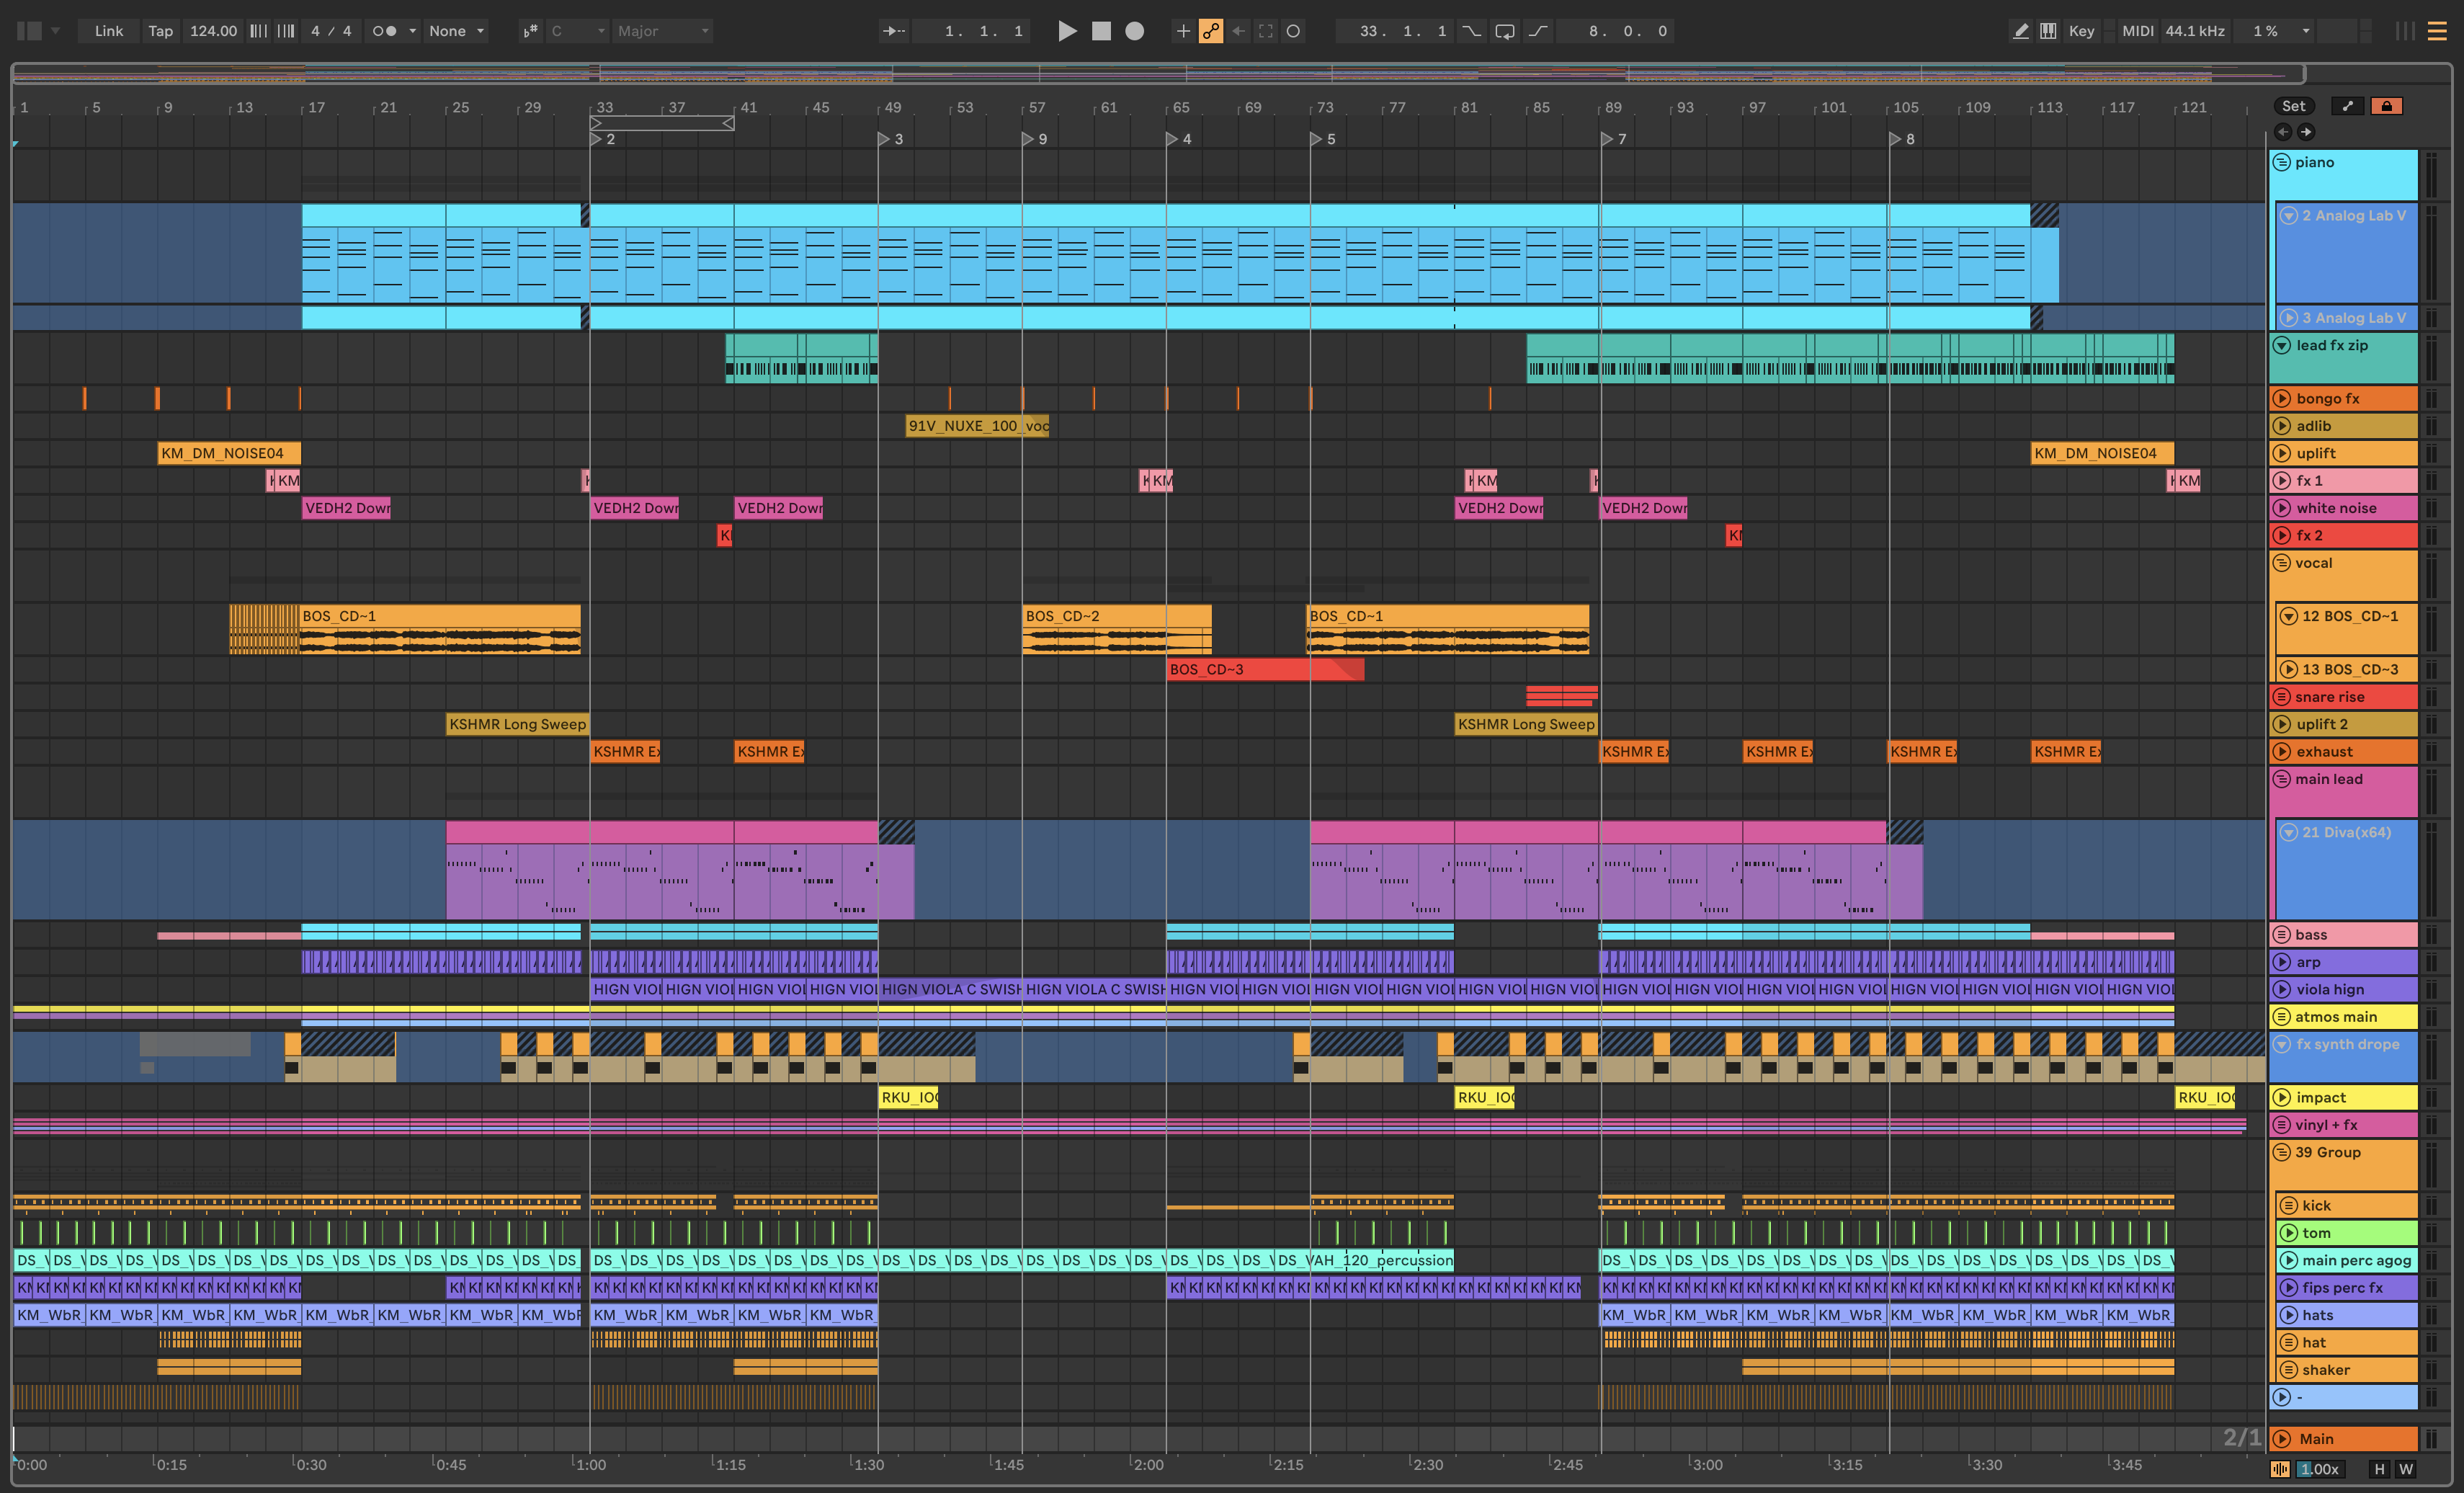Click the Scale Mode flat-sharp icon
Screen dimensions: 2464x1493
tap(530, 31)
